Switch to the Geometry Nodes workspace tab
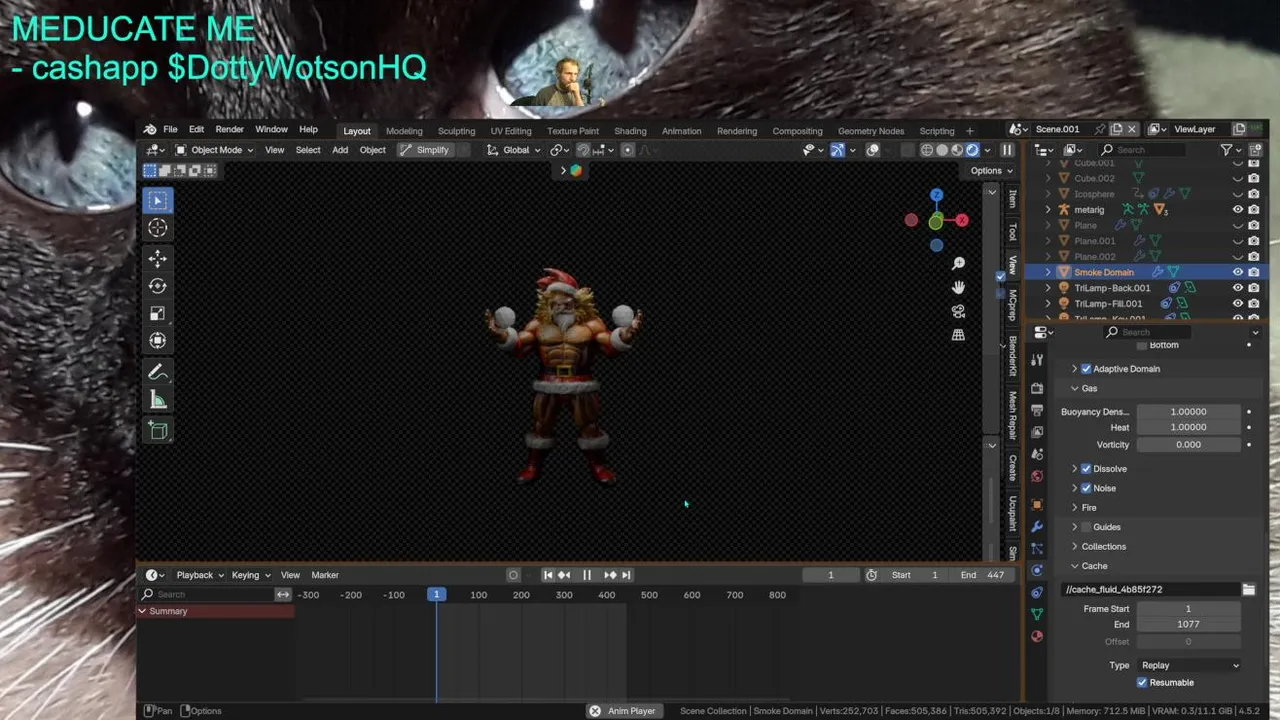 pos(870,131)
